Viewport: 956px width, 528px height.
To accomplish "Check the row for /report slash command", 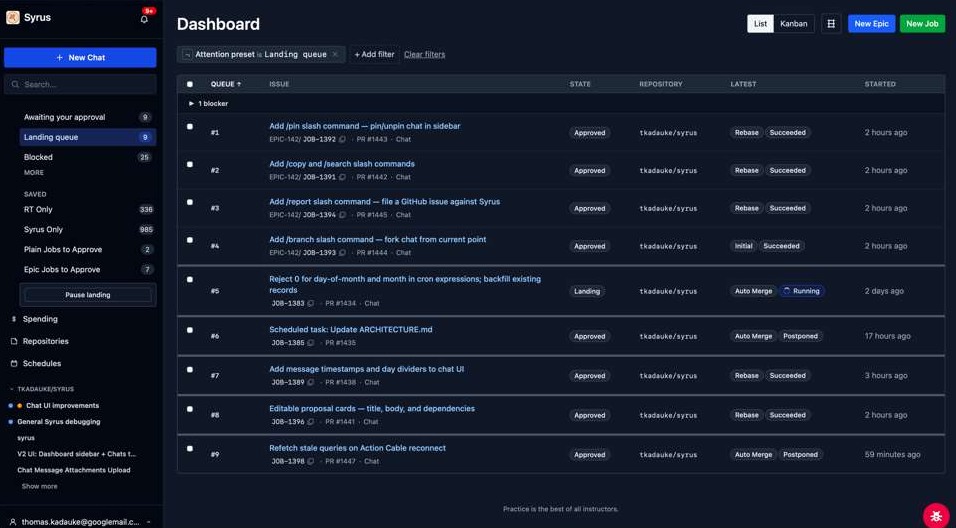I will coord(190,202).
